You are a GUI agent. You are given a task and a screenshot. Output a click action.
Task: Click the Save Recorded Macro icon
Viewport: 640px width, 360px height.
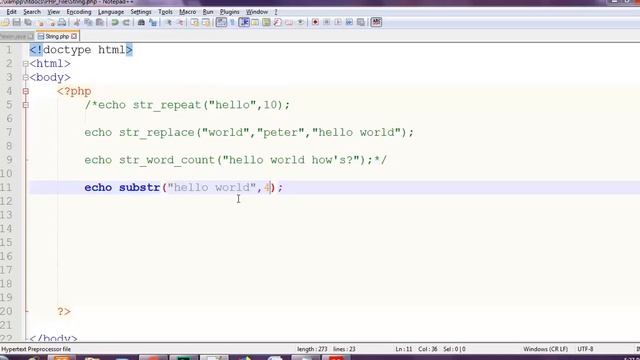(361, 22)
